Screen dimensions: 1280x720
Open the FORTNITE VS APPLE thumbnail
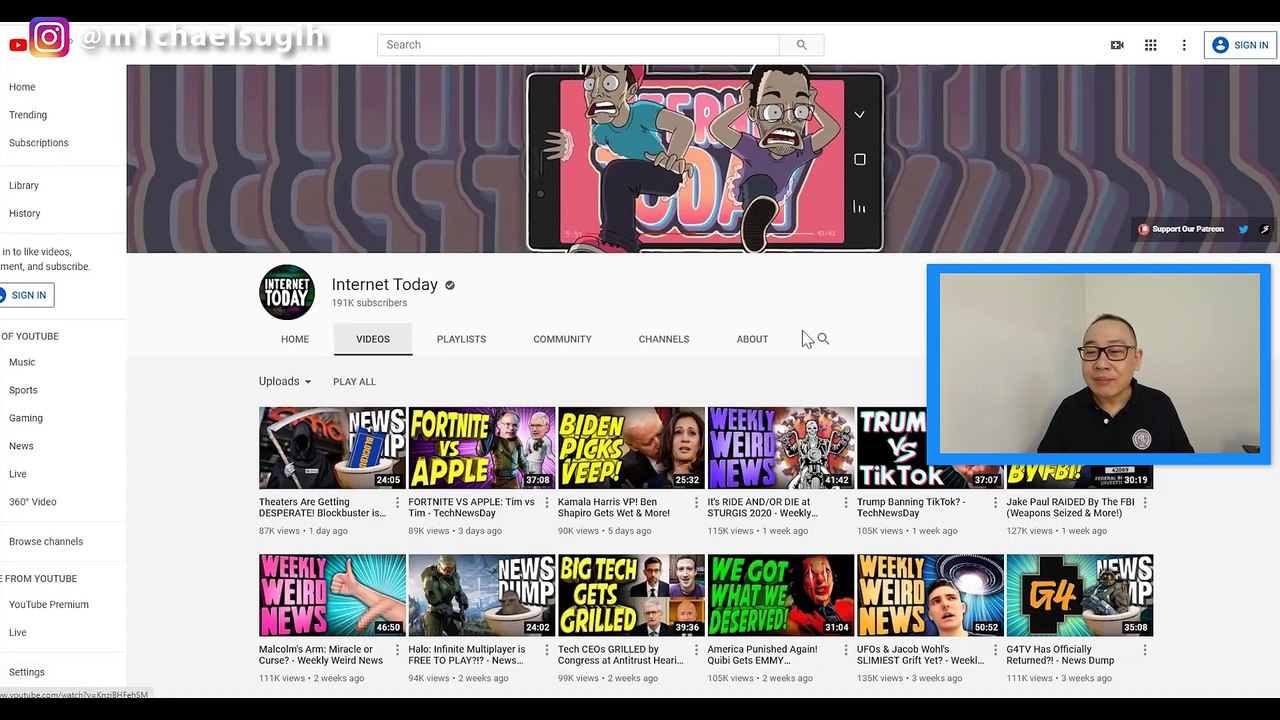[482, 448]
